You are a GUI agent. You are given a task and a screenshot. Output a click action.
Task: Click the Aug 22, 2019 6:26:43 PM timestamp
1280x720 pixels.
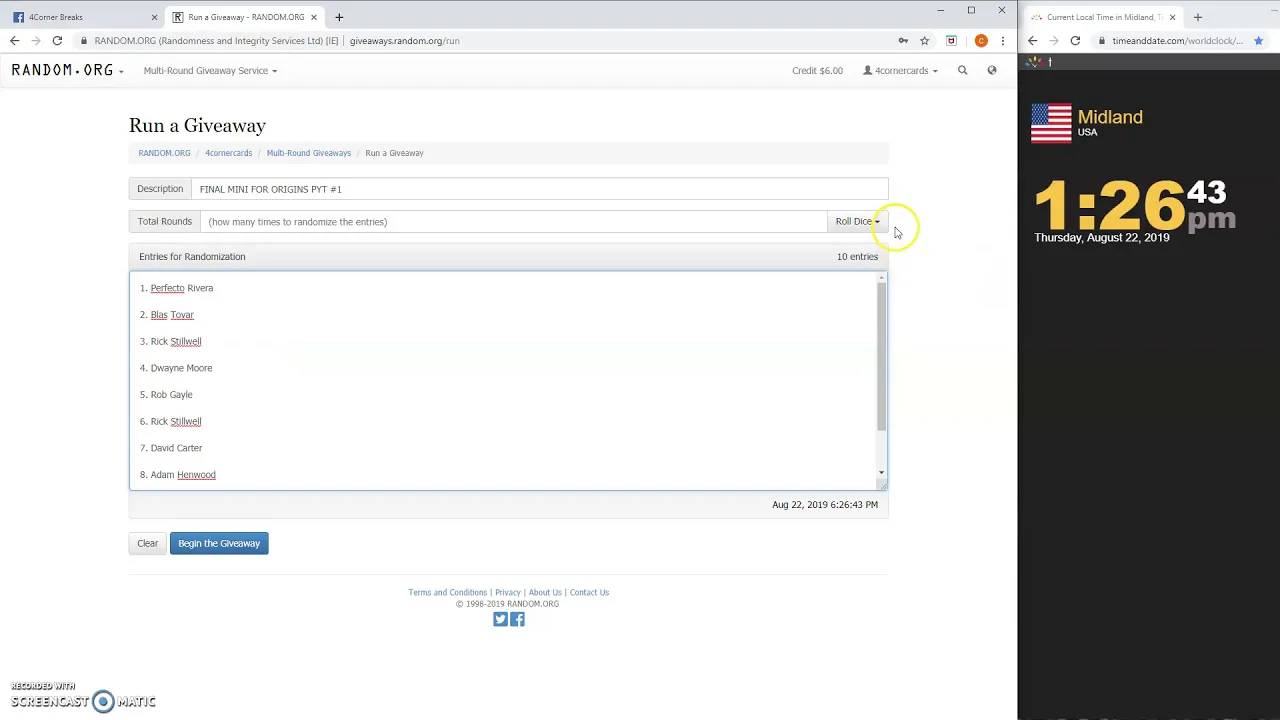[x=825, y=505]
